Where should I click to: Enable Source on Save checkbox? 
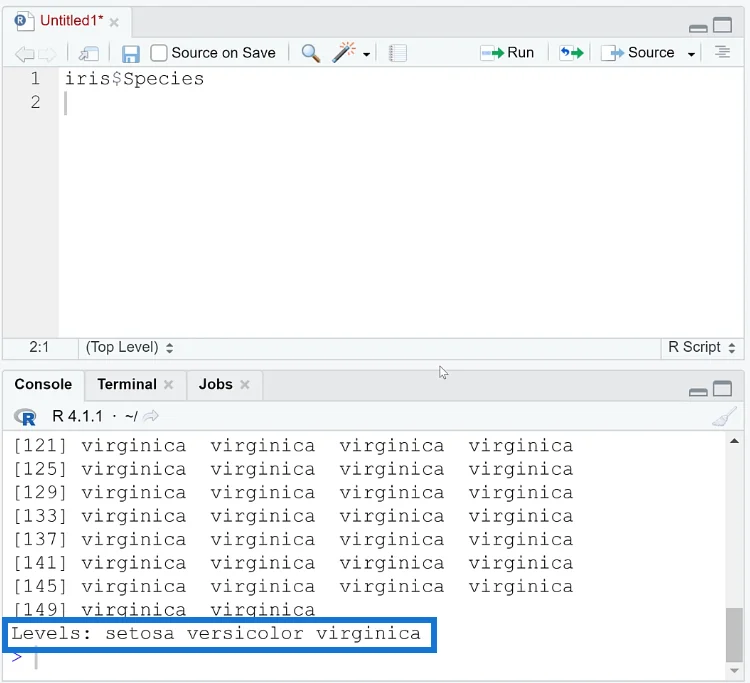pyautogui.click(x=159, y=53)
